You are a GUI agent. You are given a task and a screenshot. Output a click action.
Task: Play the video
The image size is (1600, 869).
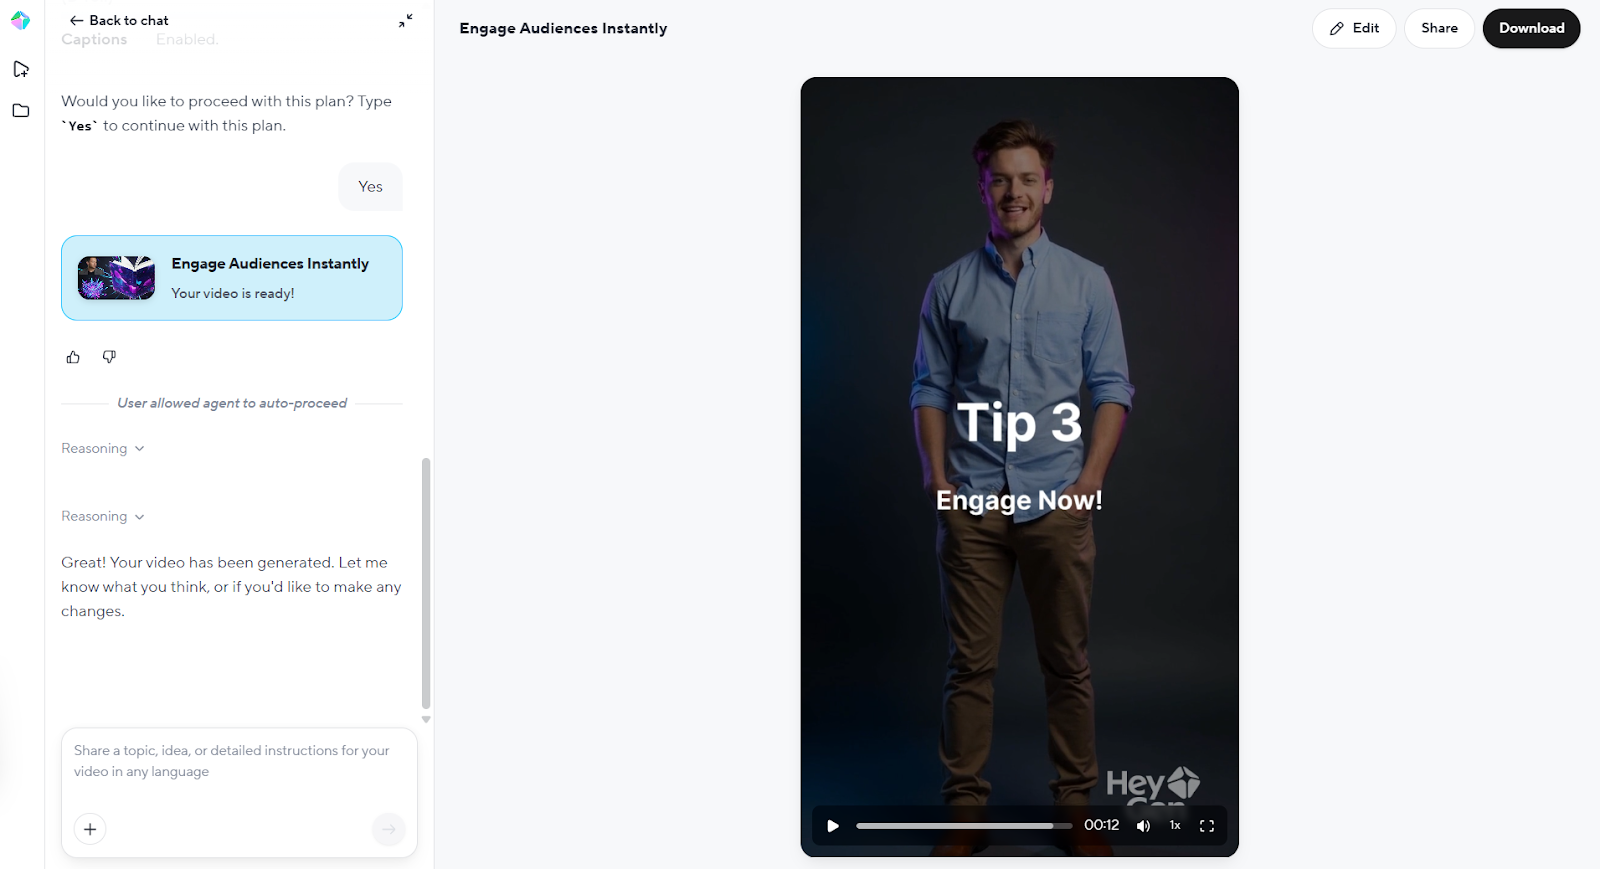[833, 826]
